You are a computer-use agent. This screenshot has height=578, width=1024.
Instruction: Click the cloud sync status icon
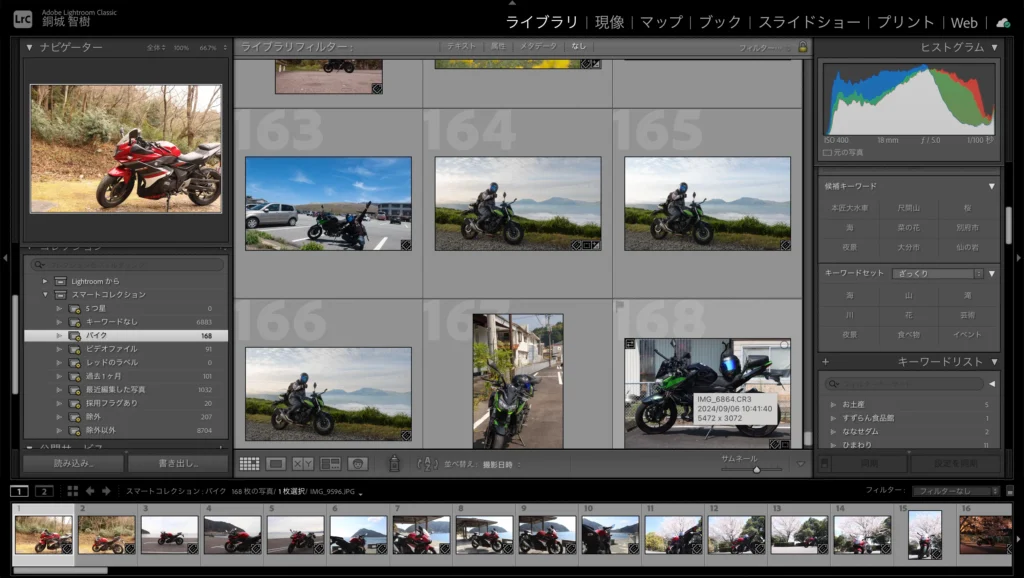coord(1003,22)
